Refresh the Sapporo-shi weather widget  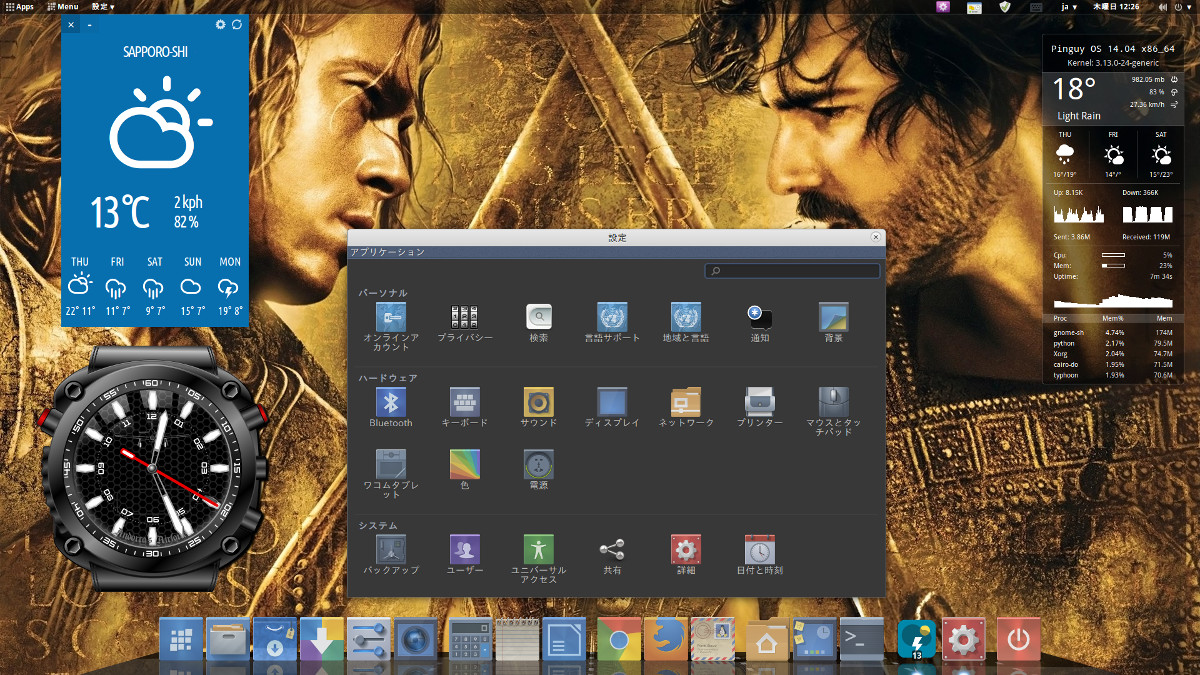pos(237,24)
